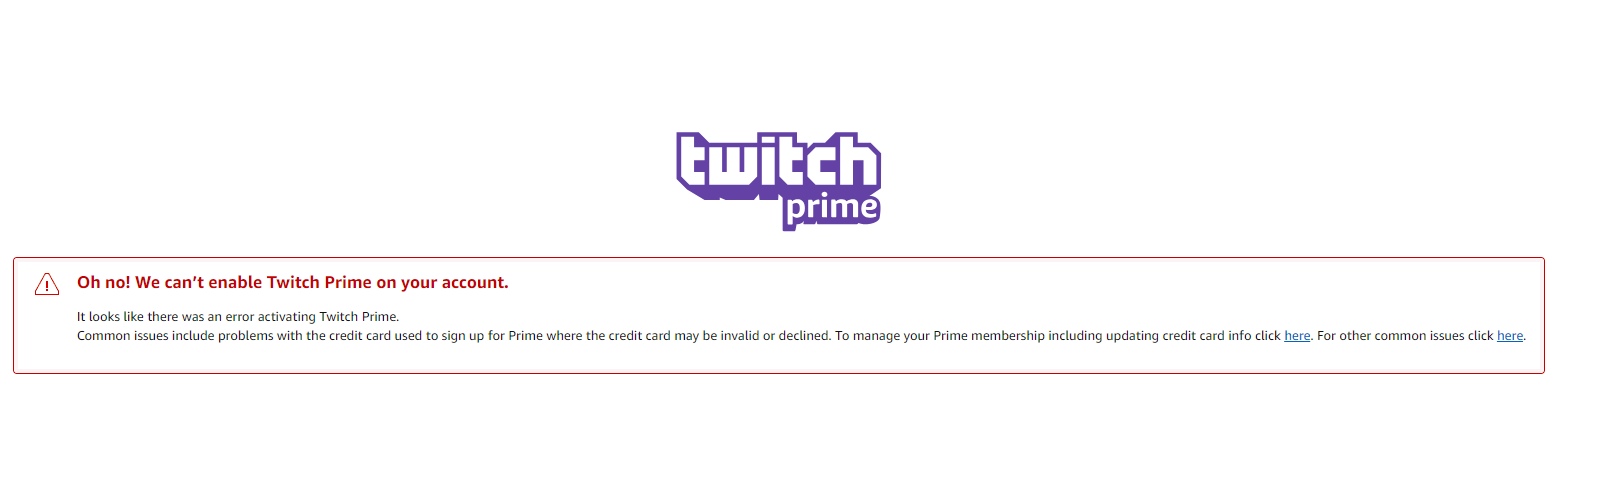Click the text 'For other common issues click'
The image size is (1617, 490).
[1405, 336]
